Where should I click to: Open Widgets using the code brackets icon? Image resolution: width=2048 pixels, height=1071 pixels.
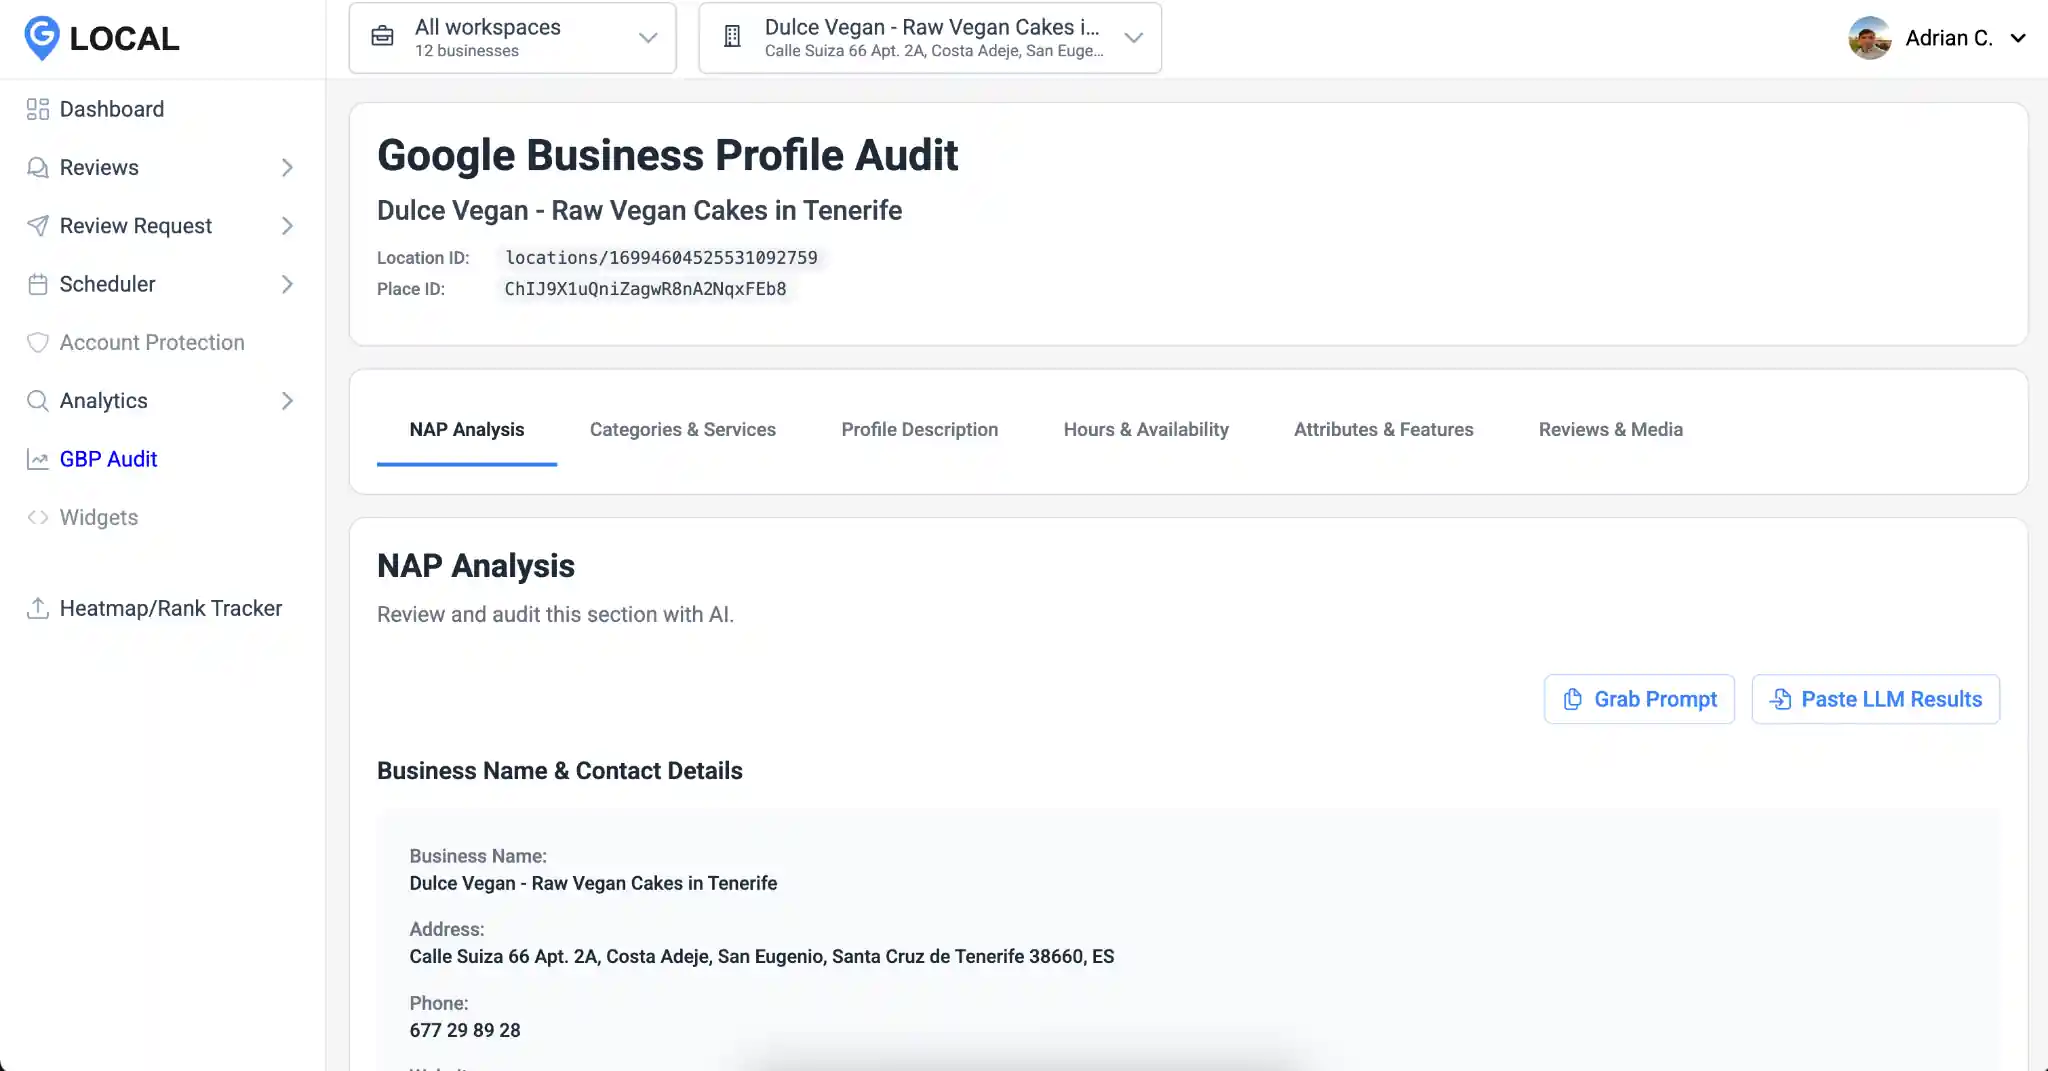pyautogui.click(x=38, y=517)
